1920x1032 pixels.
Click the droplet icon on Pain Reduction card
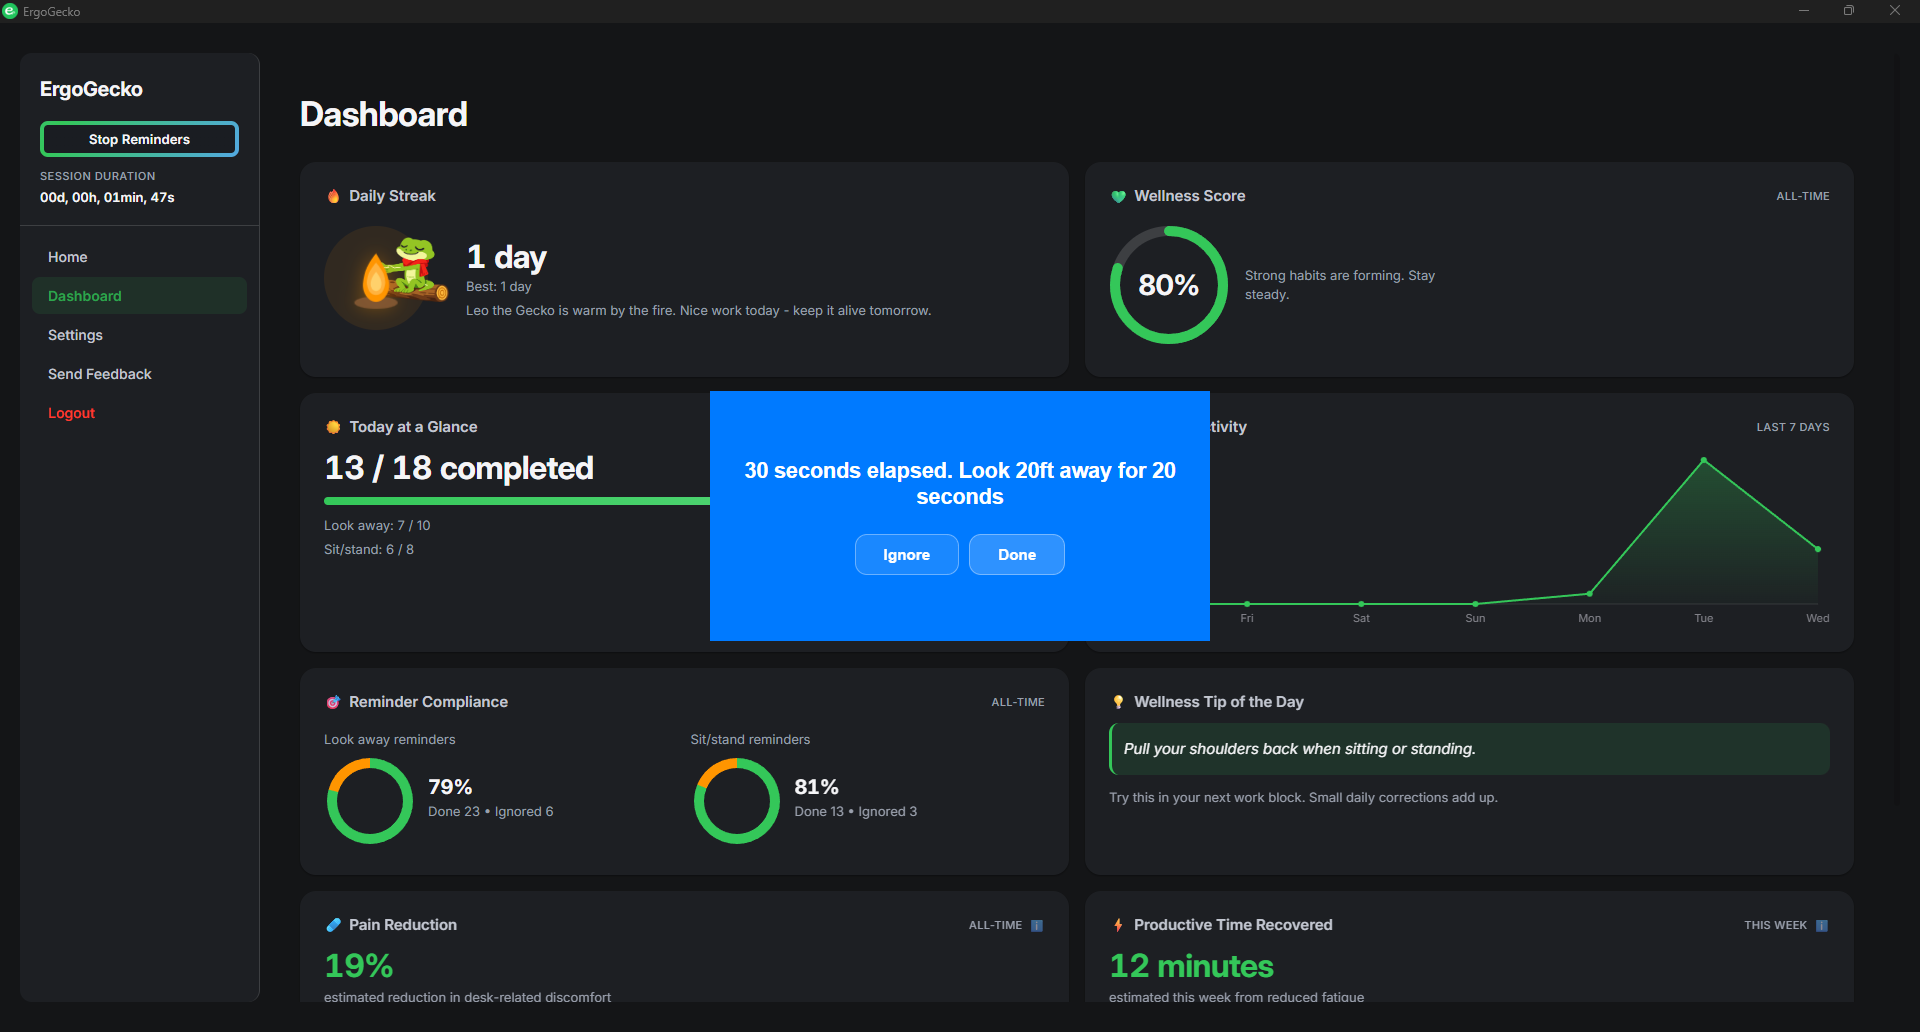tap(332, 924)
